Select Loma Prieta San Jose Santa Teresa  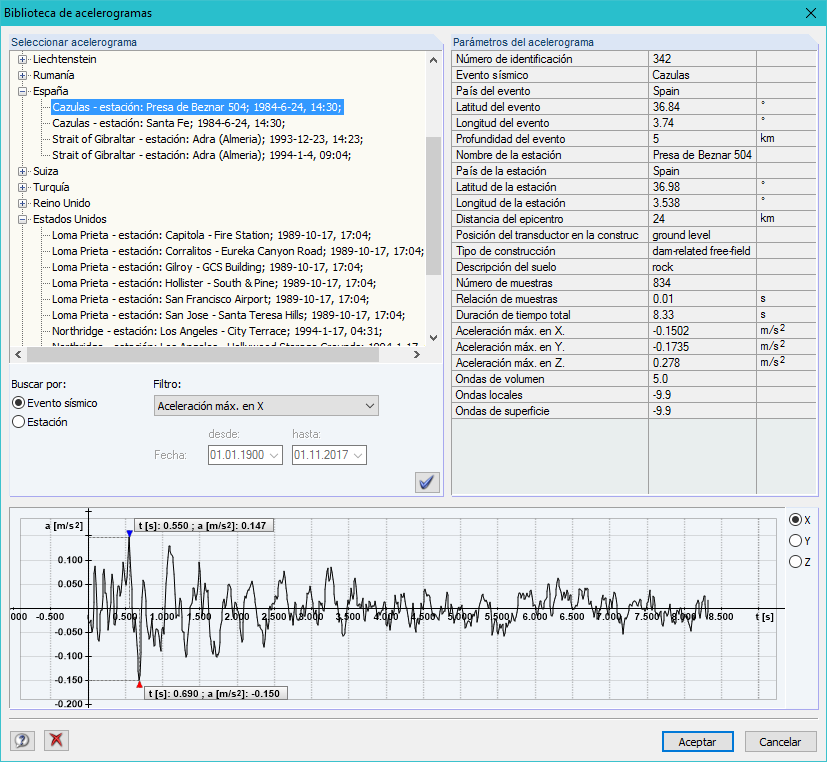click(228, 315)
